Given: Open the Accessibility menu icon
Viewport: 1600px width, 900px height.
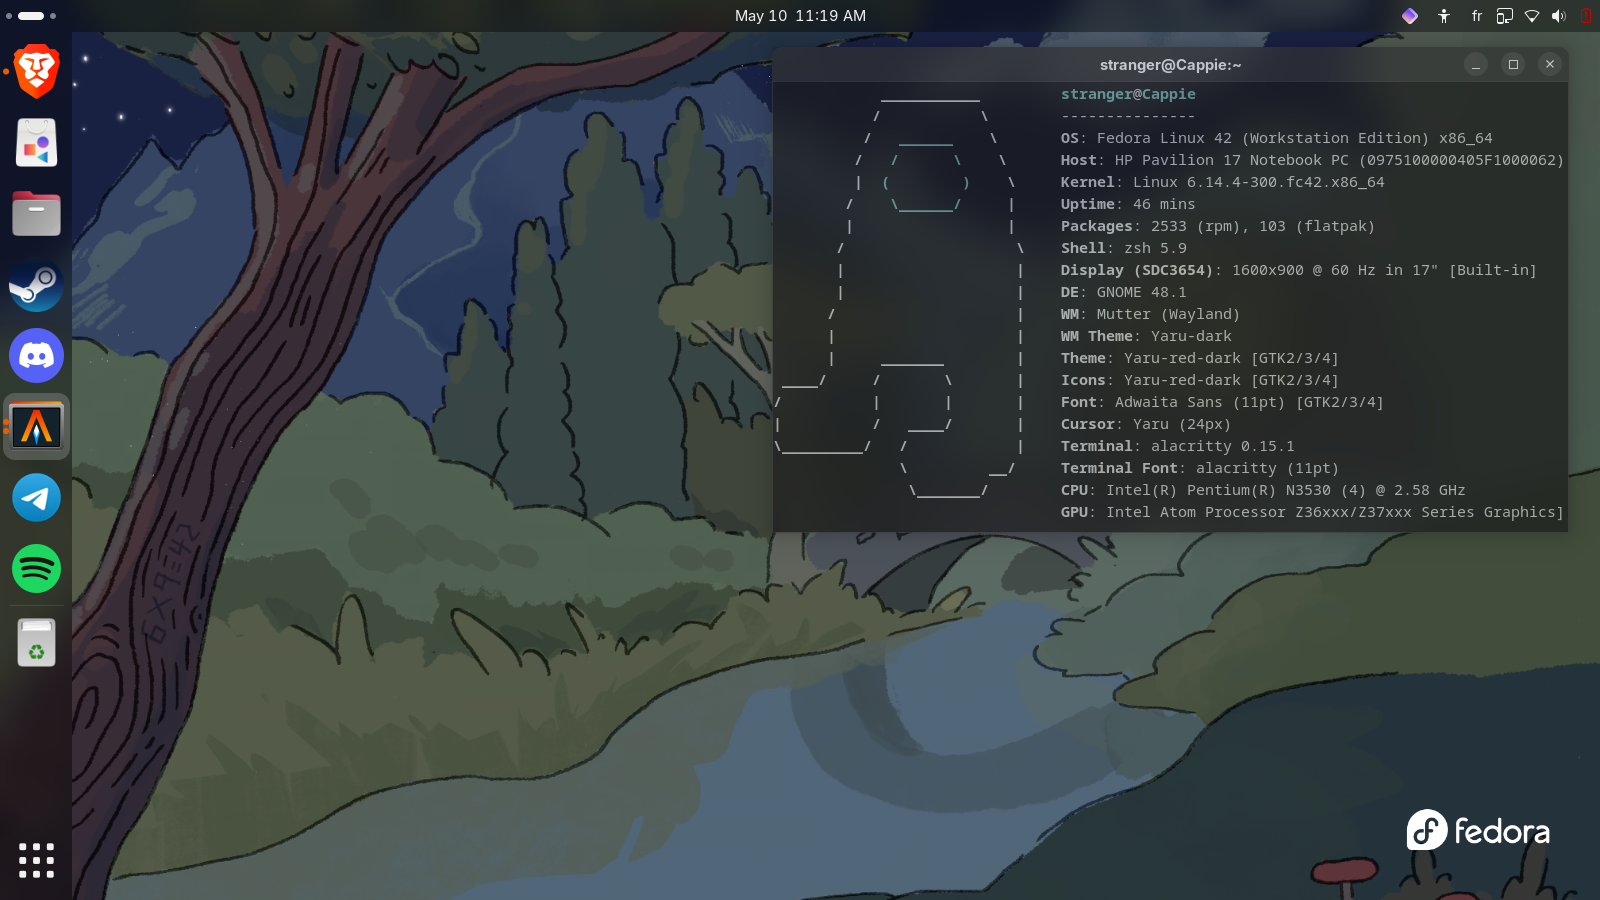Looking at the screenshot, I should pos(1444,16).
